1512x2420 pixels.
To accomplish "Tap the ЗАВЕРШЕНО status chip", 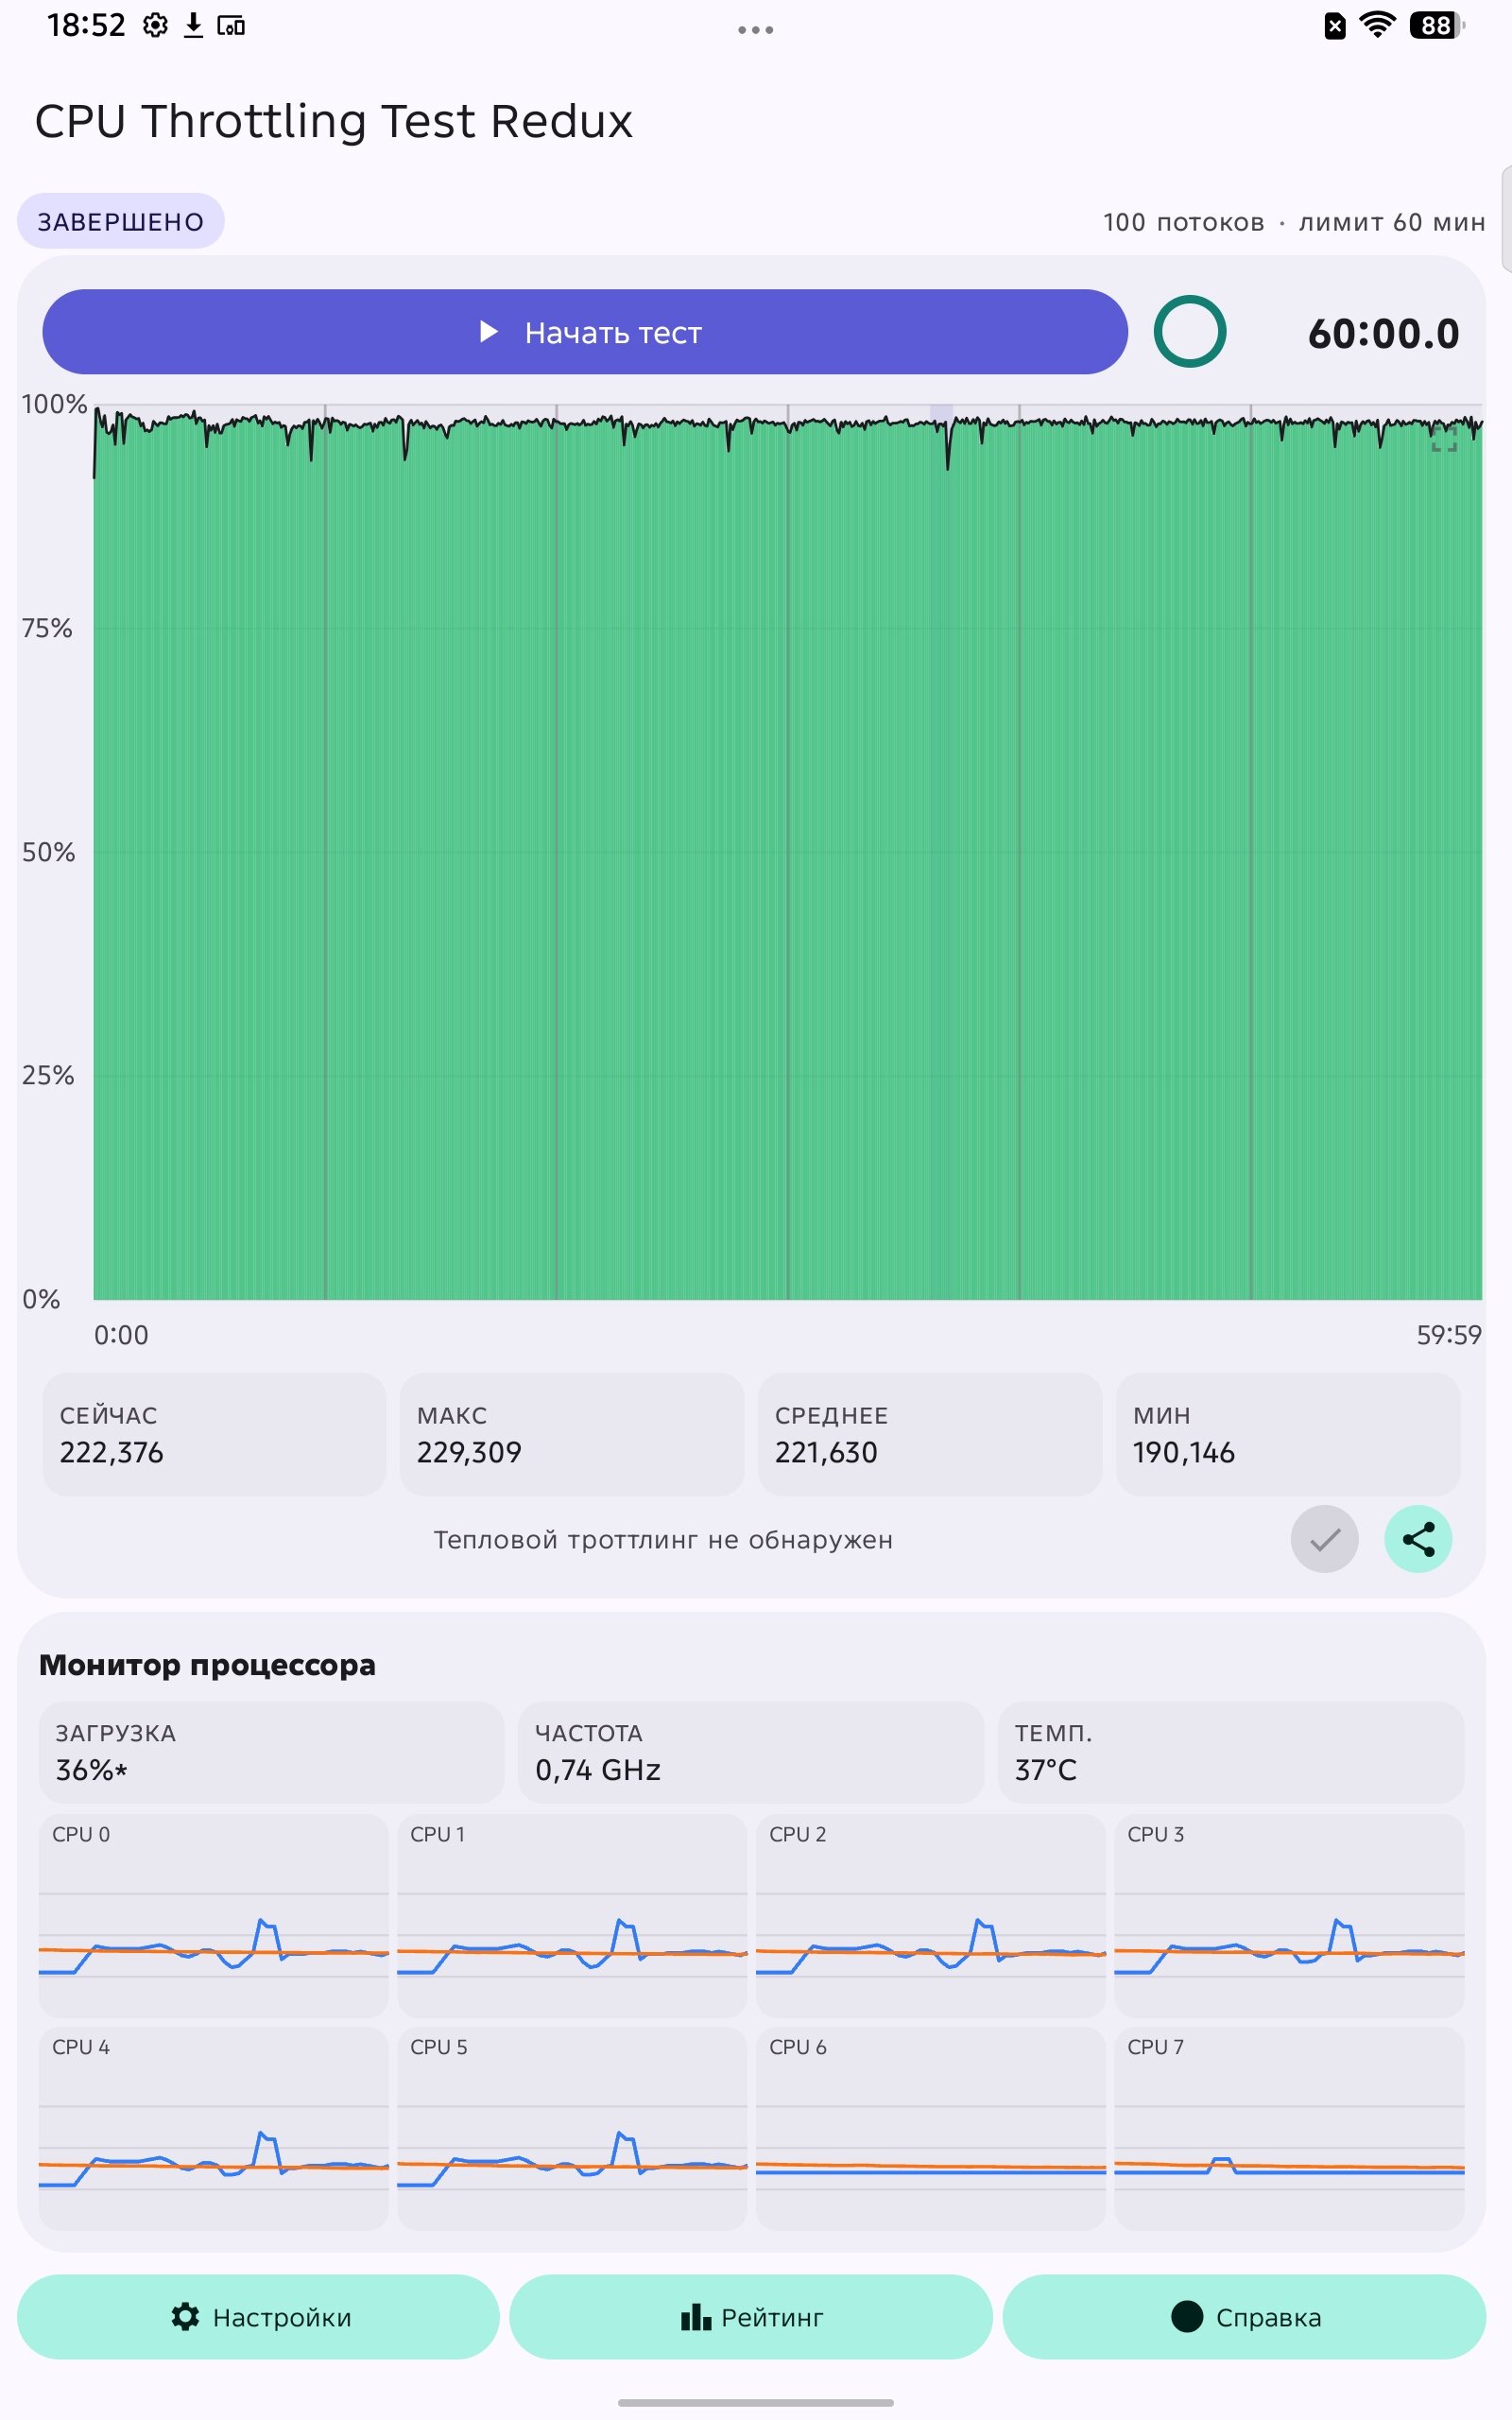I will pos(121,221).
